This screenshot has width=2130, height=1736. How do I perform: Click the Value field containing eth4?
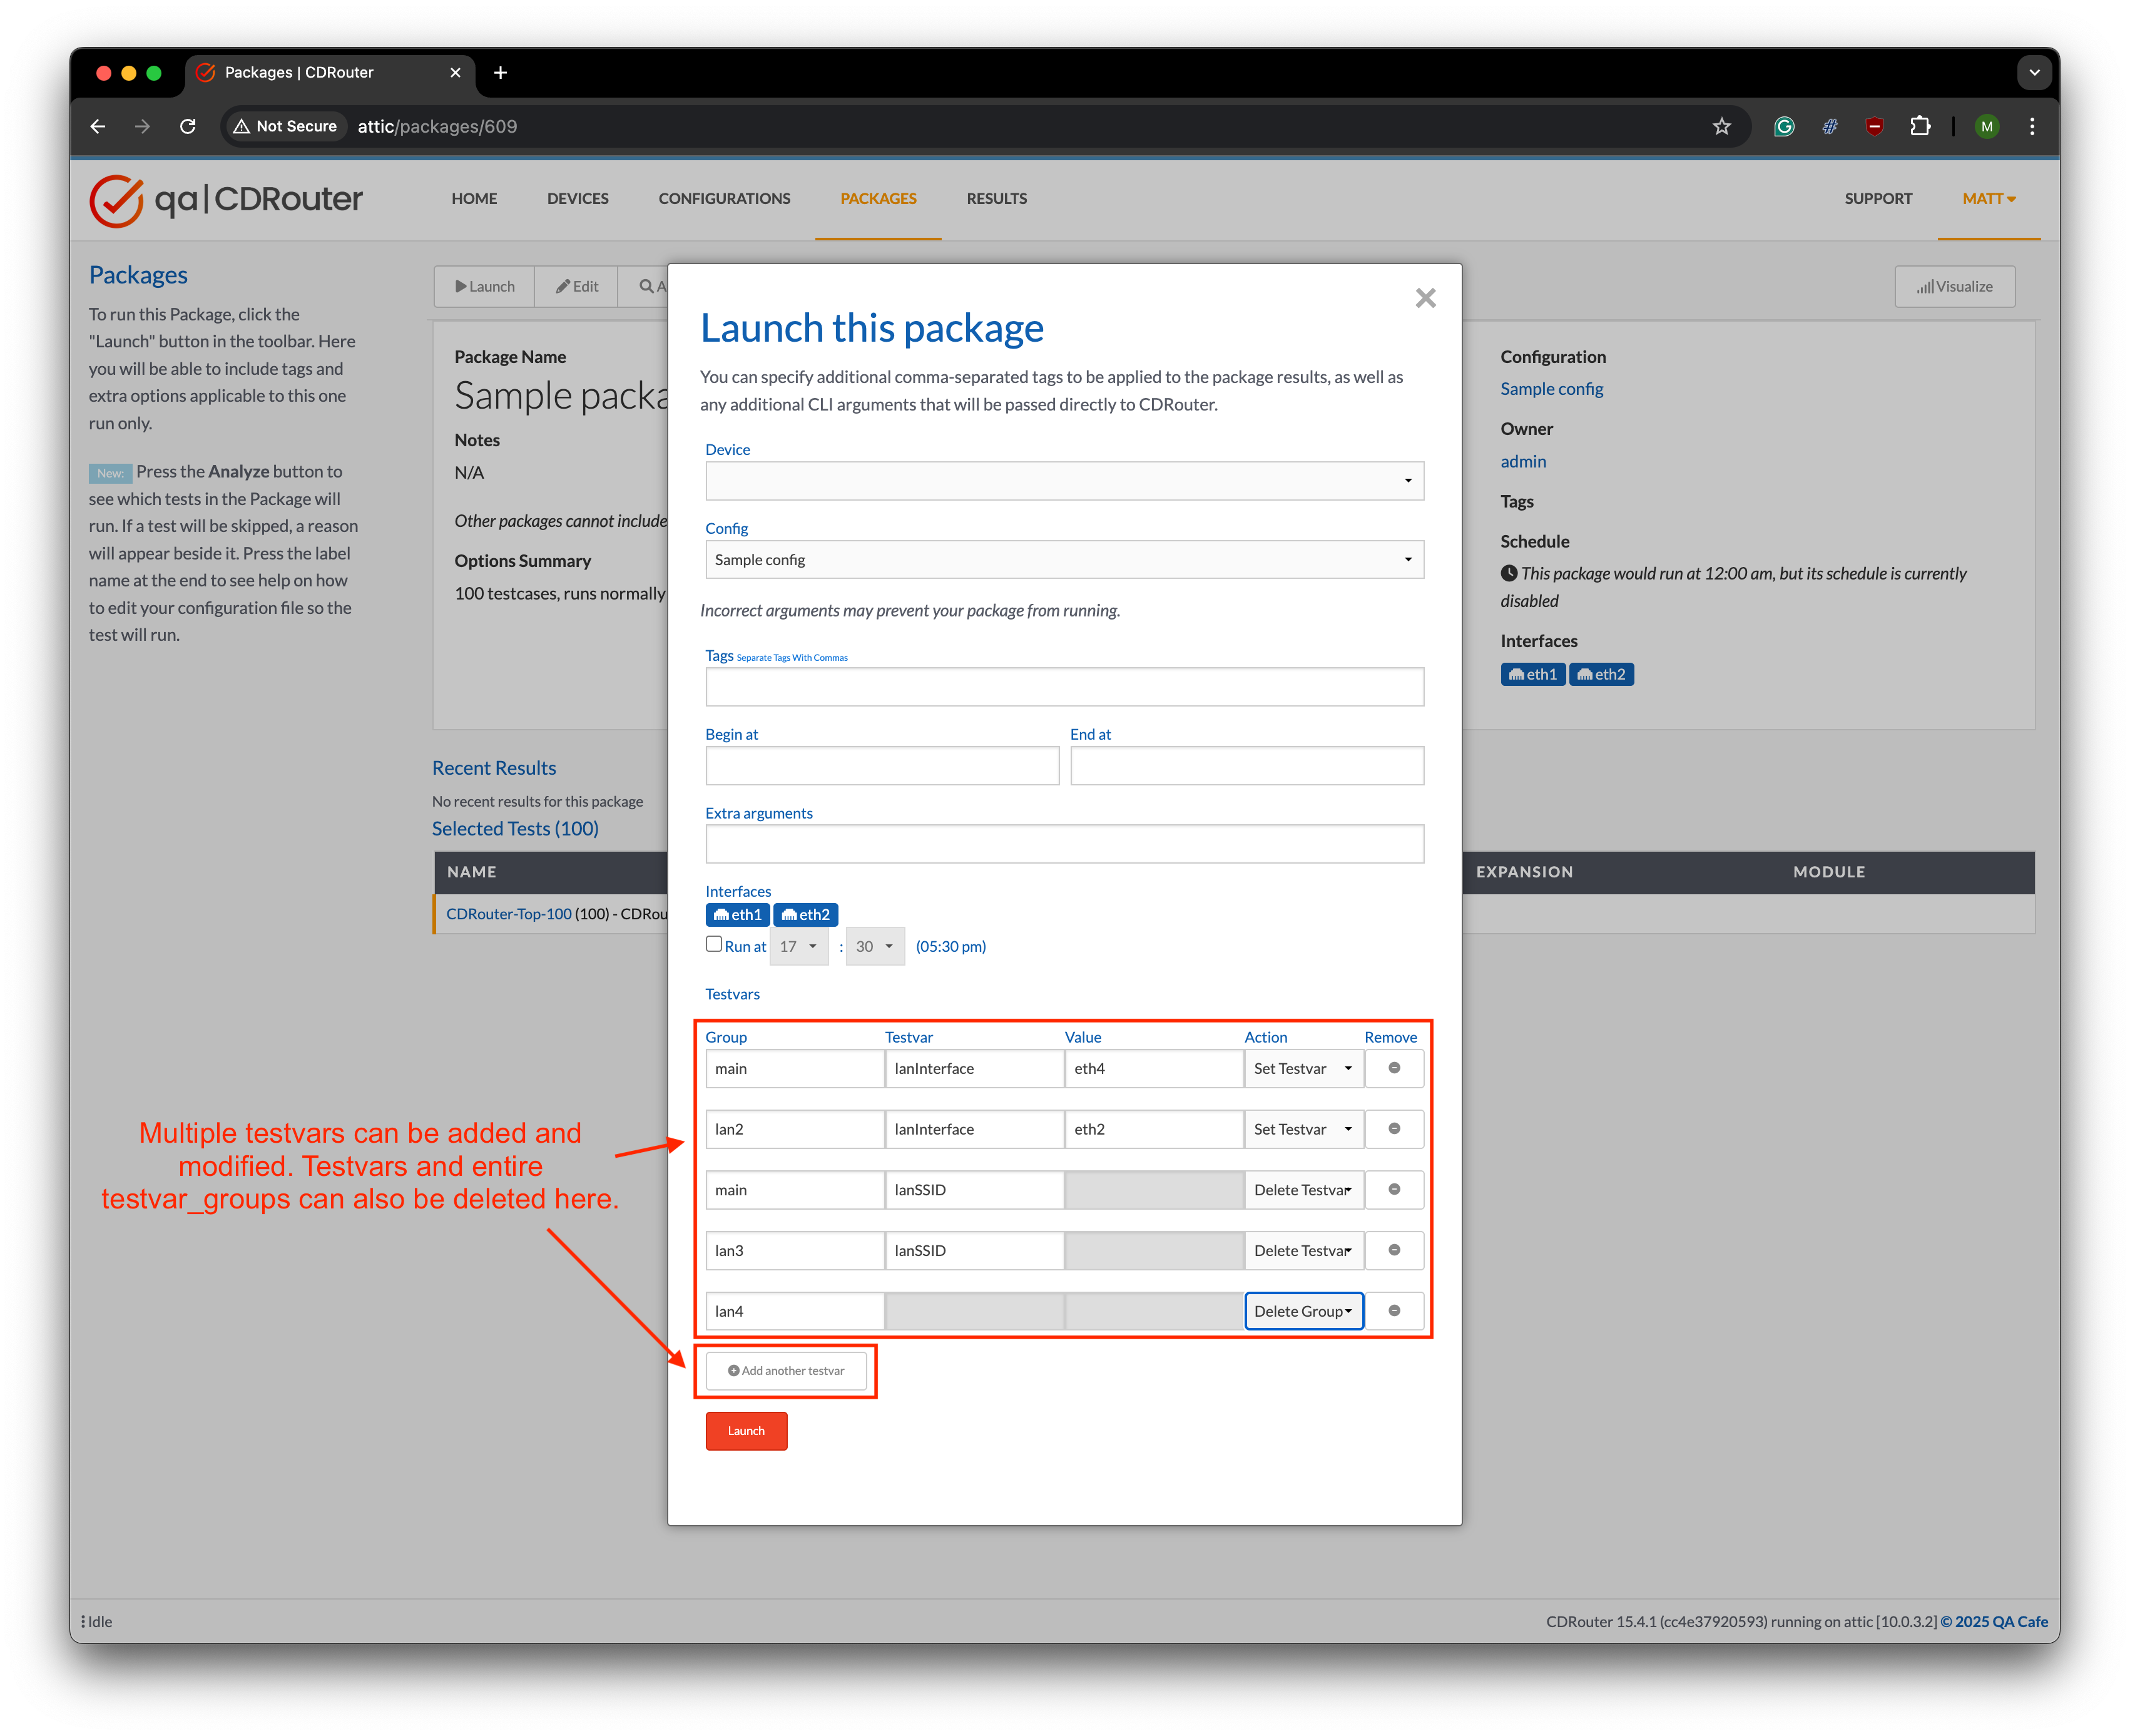pyautogui.click(x=1154, y=1068)
